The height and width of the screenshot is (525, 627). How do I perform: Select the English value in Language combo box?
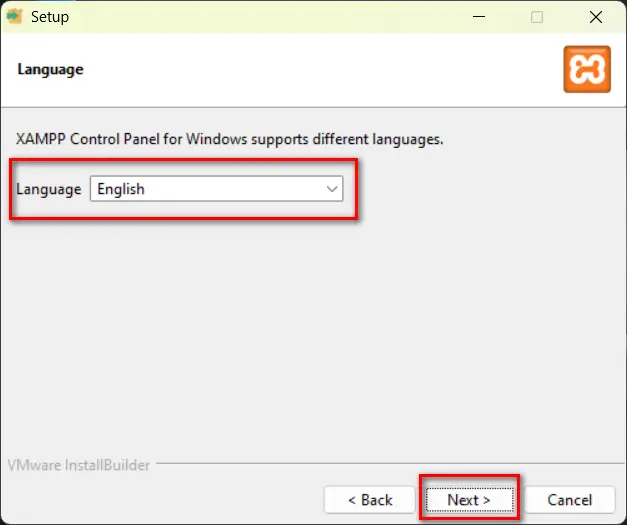pyautogui.click(x=200, y=189)
